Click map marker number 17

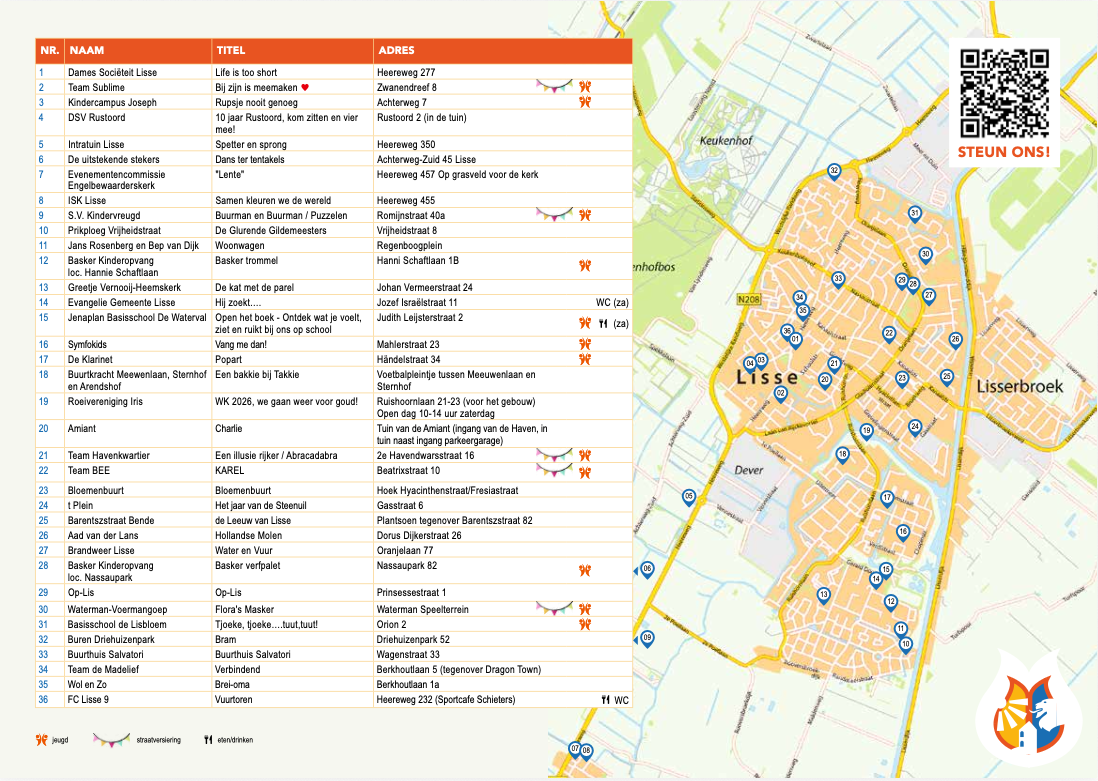point(887,499)
